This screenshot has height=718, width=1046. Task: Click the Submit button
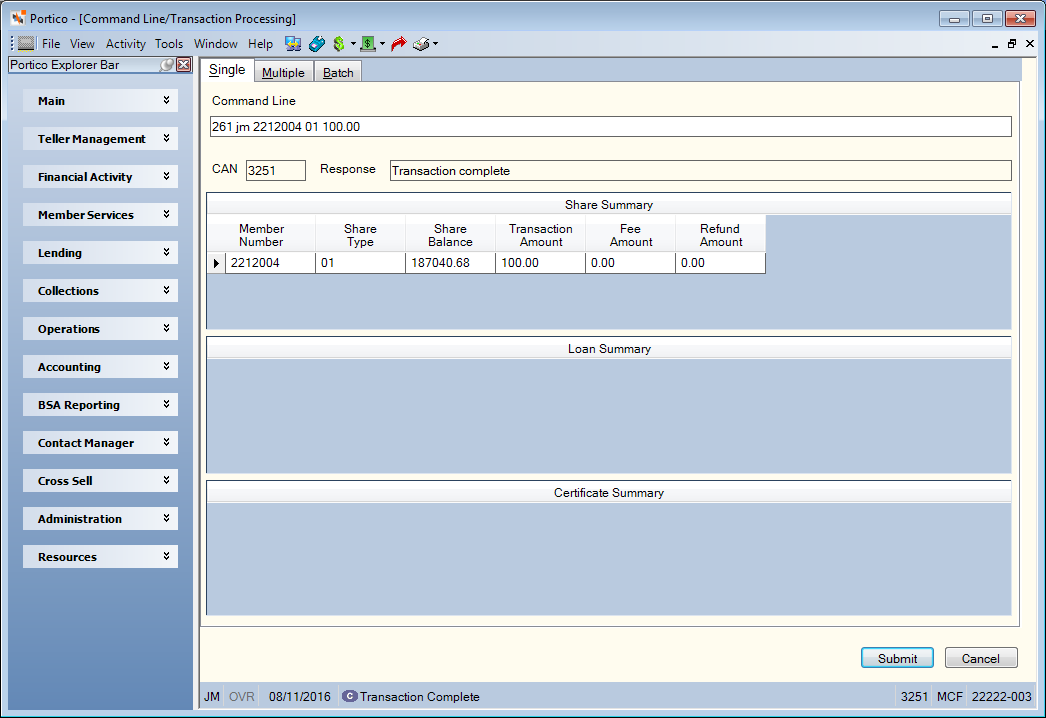coord(897,658)
